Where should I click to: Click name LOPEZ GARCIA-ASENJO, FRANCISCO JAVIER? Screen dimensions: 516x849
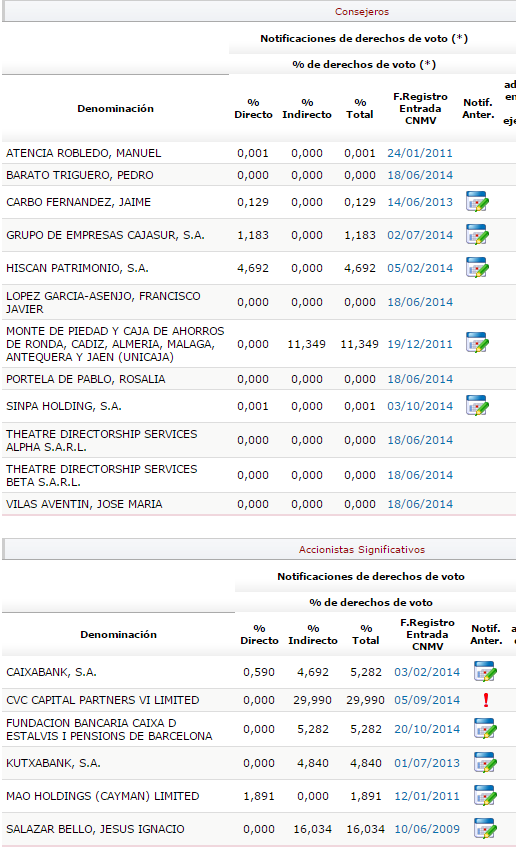pos(103,303)
